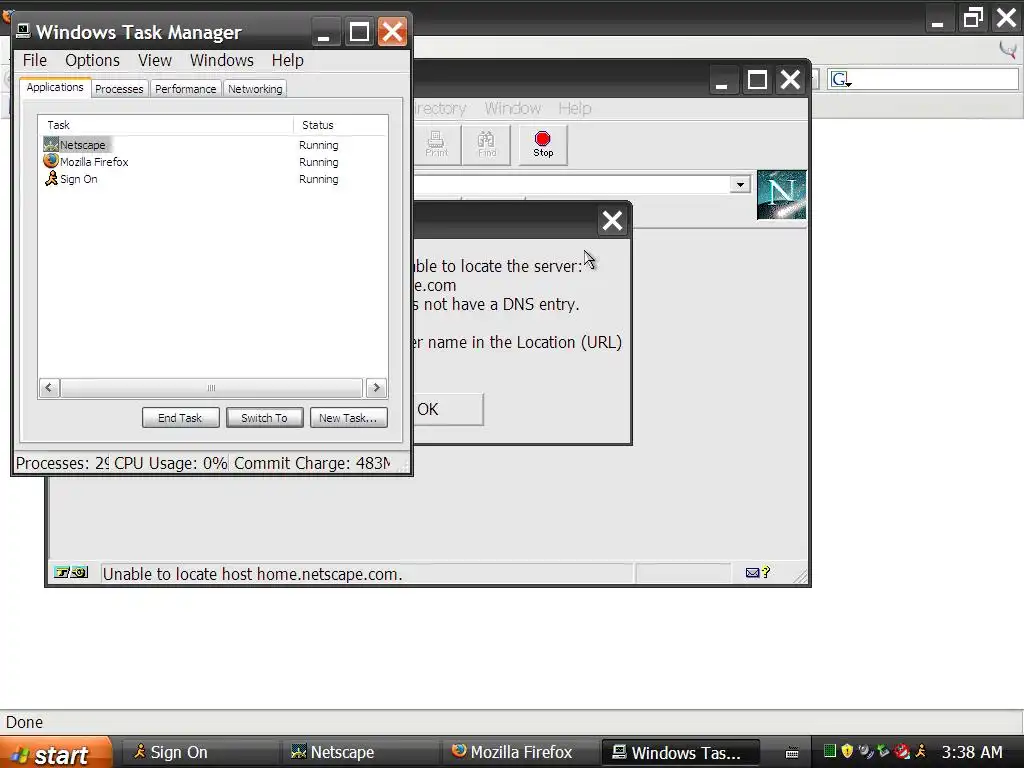The width and height of the screenshot is (1024, 768).
Task: Click the yellow security shield tray icon
Action: pos(847,752)
